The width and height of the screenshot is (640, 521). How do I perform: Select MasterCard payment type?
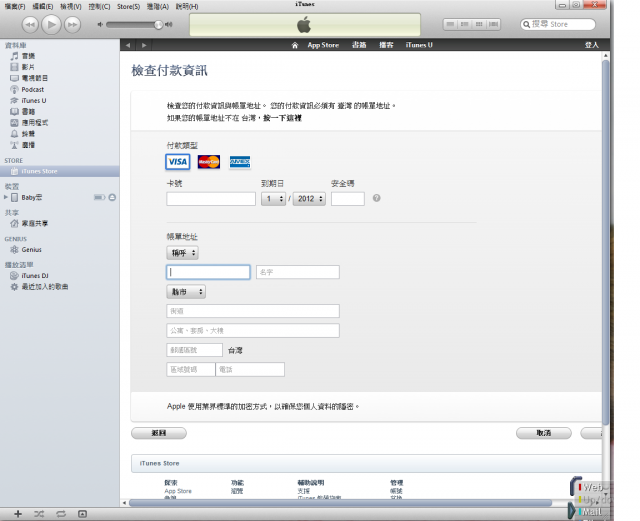pos(209,162)
